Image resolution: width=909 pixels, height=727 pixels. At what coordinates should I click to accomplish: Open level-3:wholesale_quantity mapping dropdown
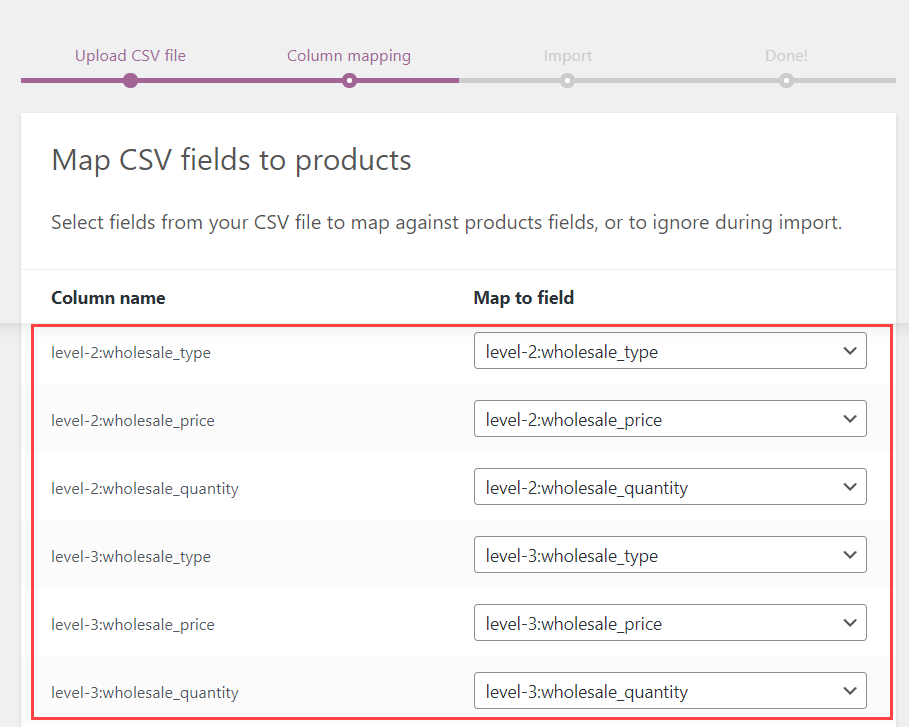[670, 691]
